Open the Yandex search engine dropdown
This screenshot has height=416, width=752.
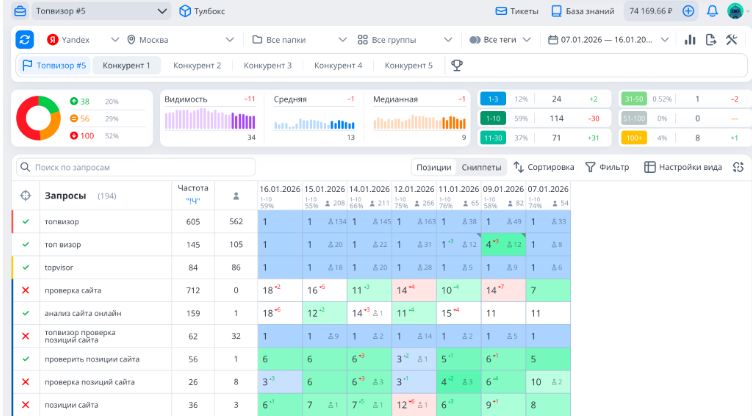[x=82, y=40]
